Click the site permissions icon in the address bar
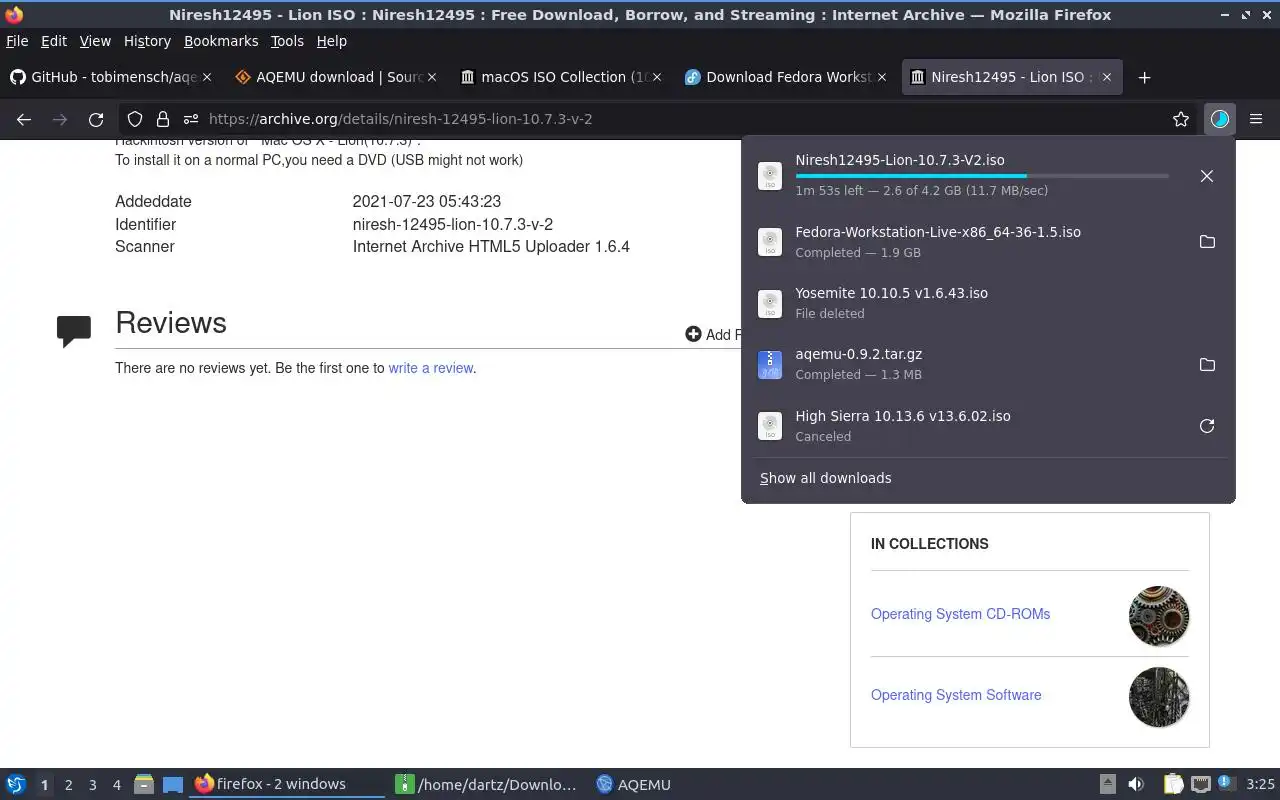Viewport: 1280px width, 800px height. coord(190,119)
